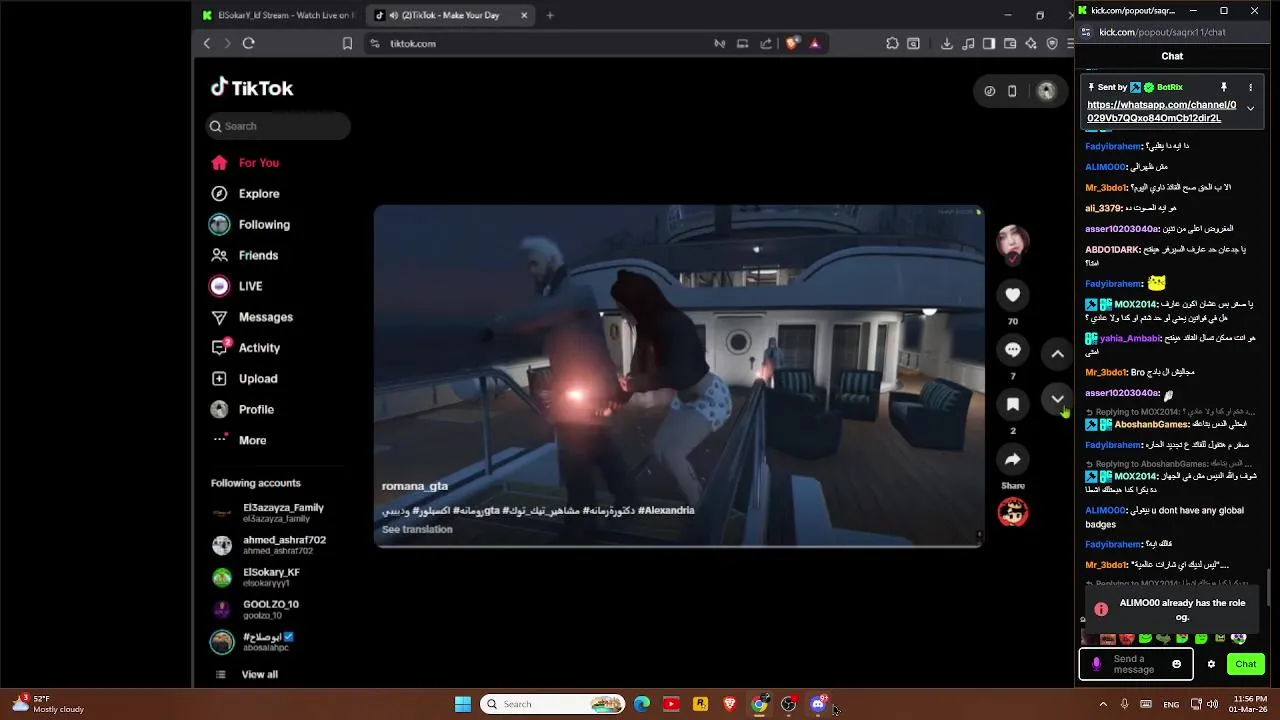Open ahmed_ashraf702 following account
The height and width of the screenshot is (720, 1280).
coord(270,545)
